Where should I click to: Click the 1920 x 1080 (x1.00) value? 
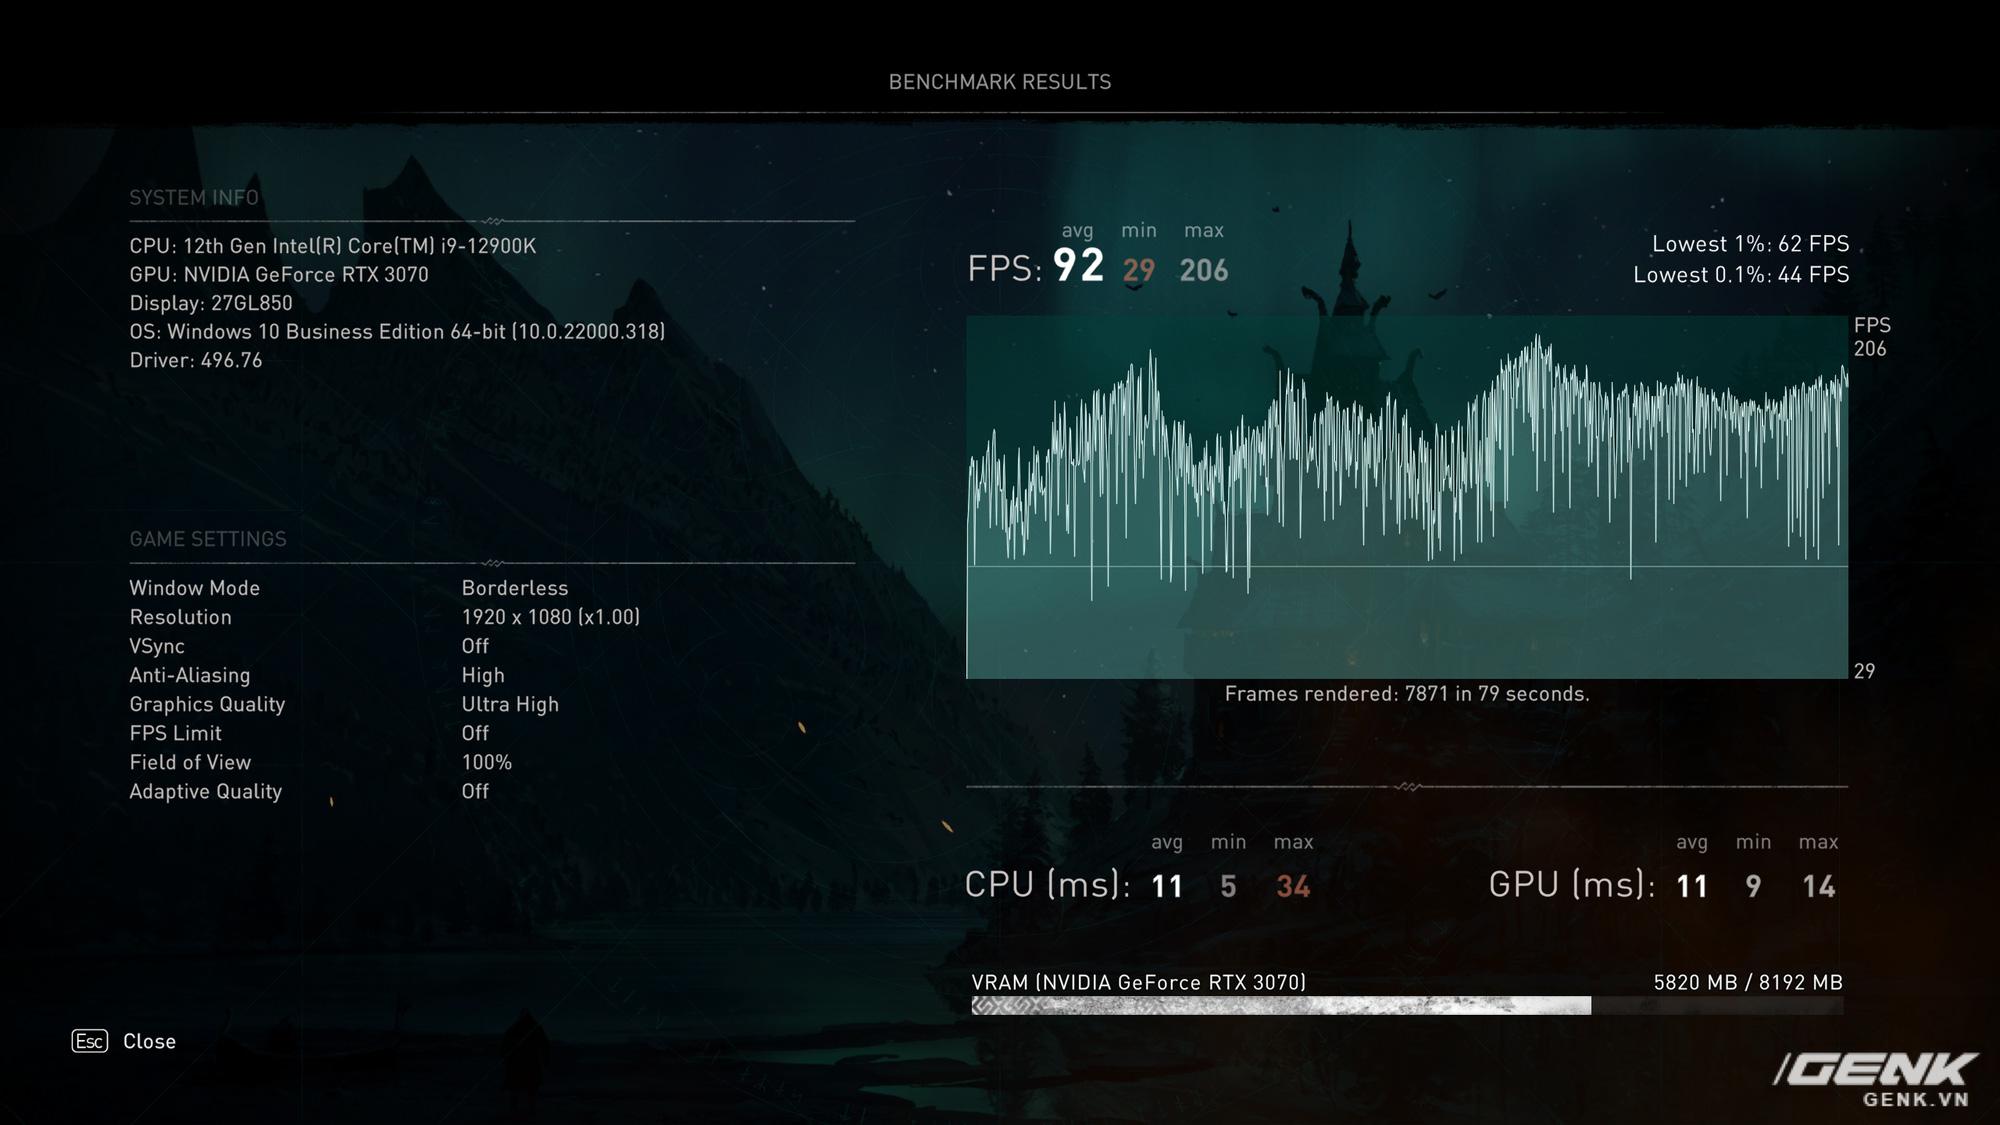pos(551,617)
